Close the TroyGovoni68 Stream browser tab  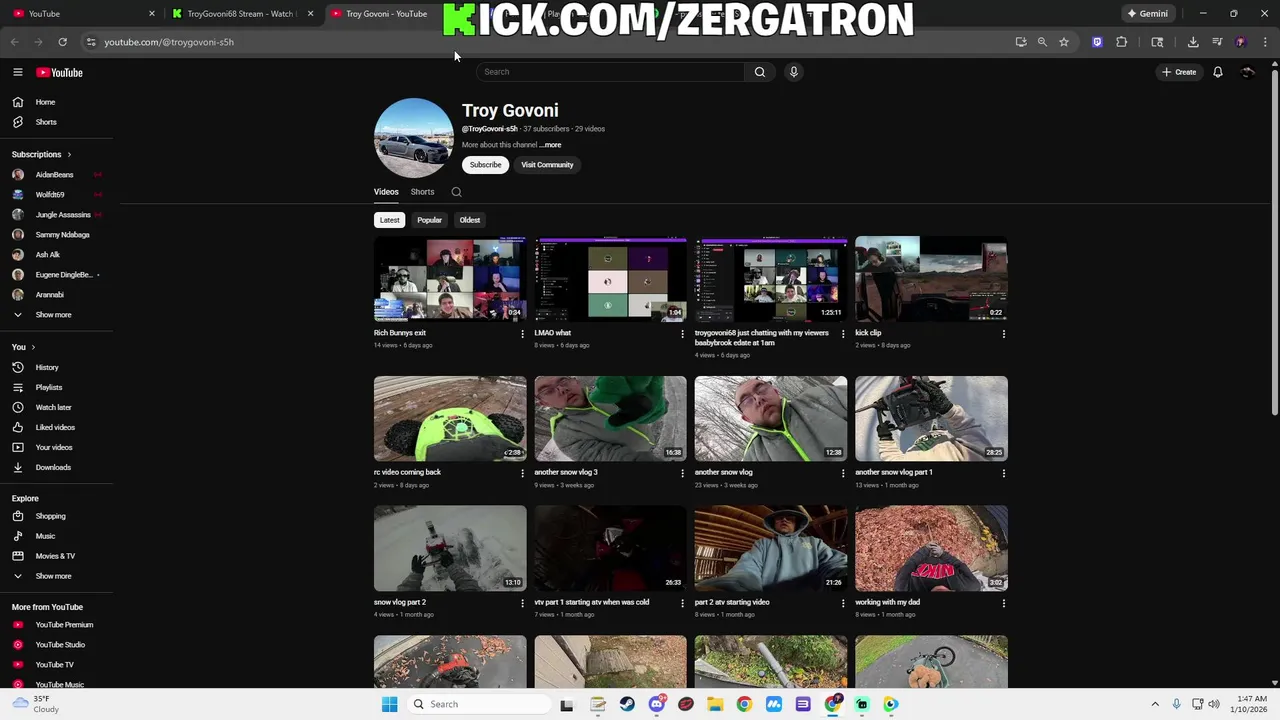[311, 14]
